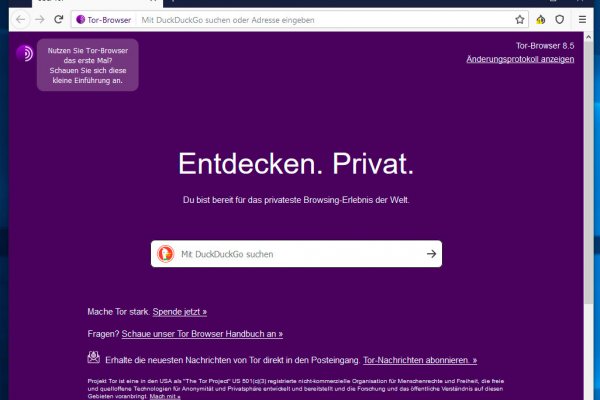
Task: Reload the current page
Action: click(x=59, y=19)
